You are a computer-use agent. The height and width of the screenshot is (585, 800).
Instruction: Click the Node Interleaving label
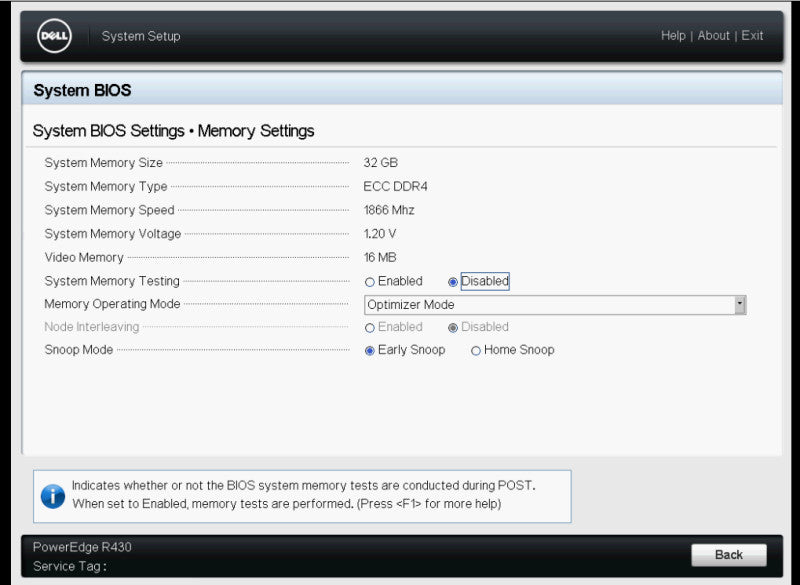click(x=91, y=327)
